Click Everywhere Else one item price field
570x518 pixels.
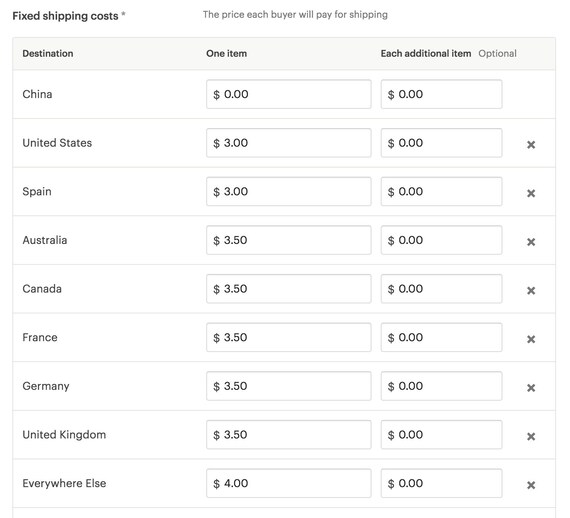tap(289, 483)
